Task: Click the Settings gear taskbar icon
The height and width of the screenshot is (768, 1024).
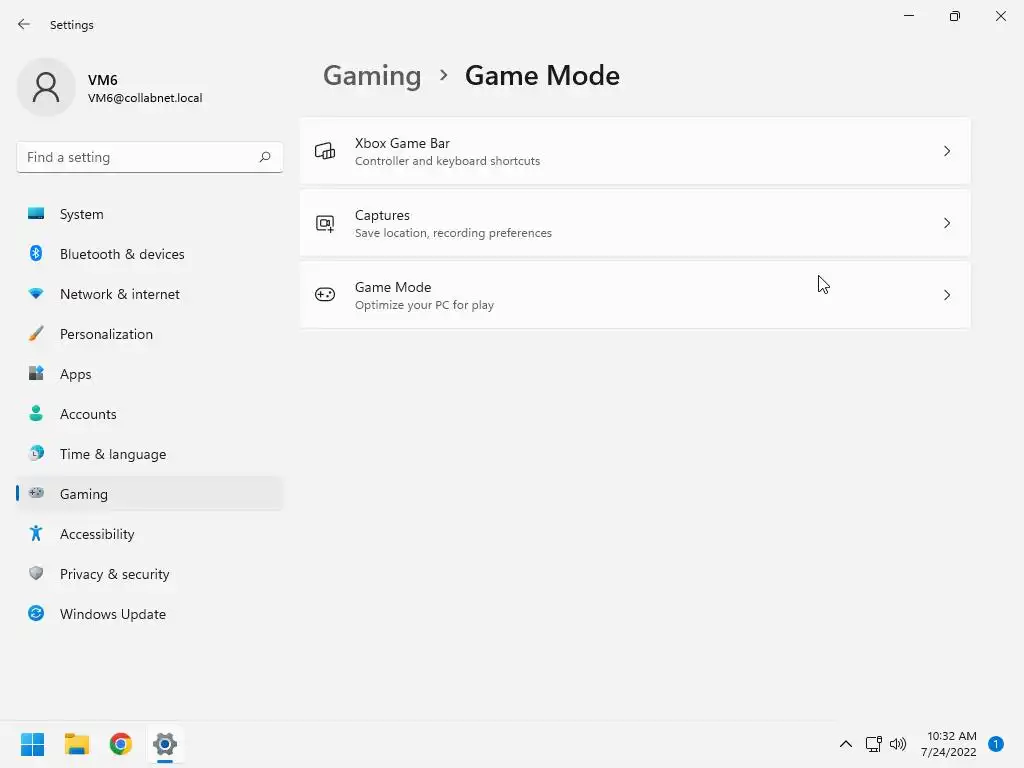Action: 165,744
